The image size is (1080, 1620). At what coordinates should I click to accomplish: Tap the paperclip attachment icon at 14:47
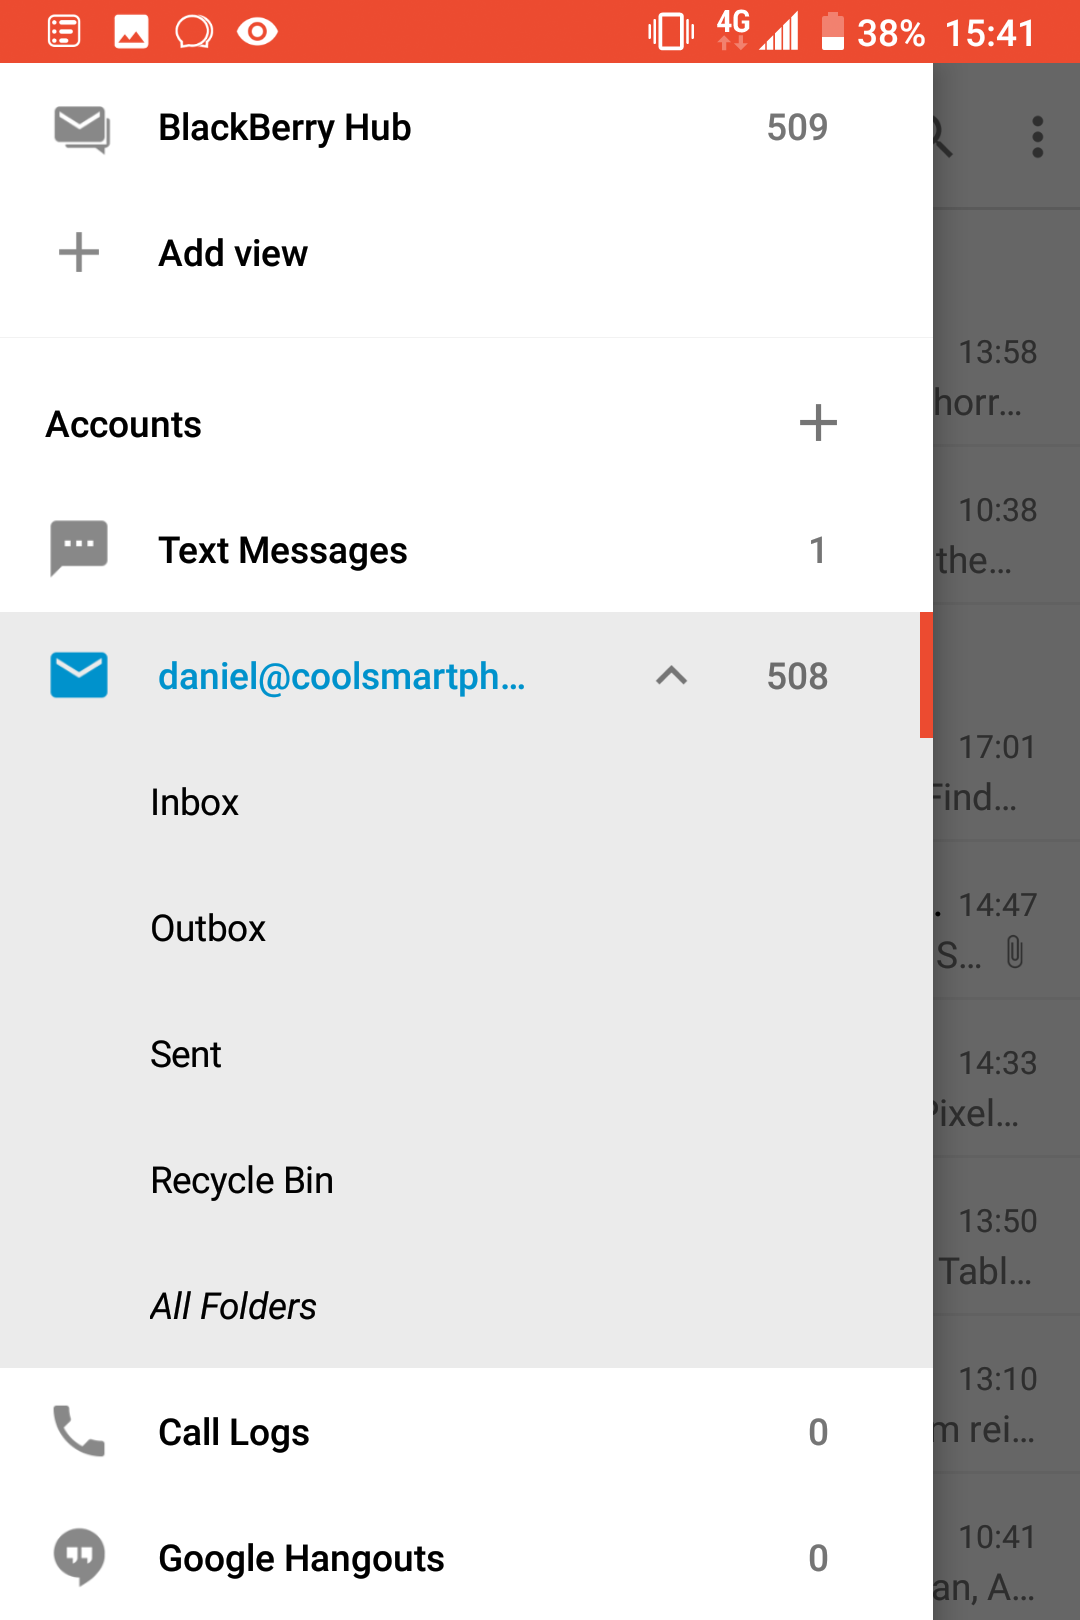coord(1015,952)
